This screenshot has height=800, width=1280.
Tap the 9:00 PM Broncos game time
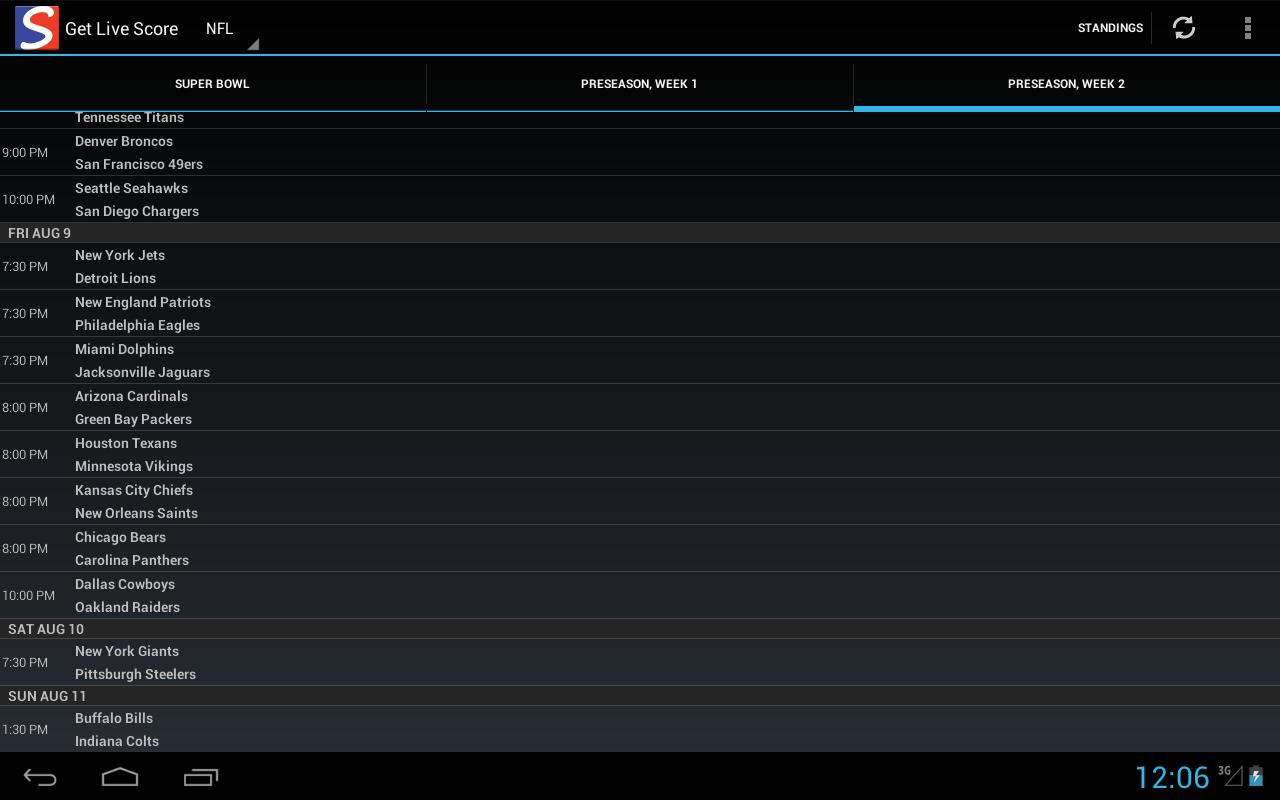(25, 153)
